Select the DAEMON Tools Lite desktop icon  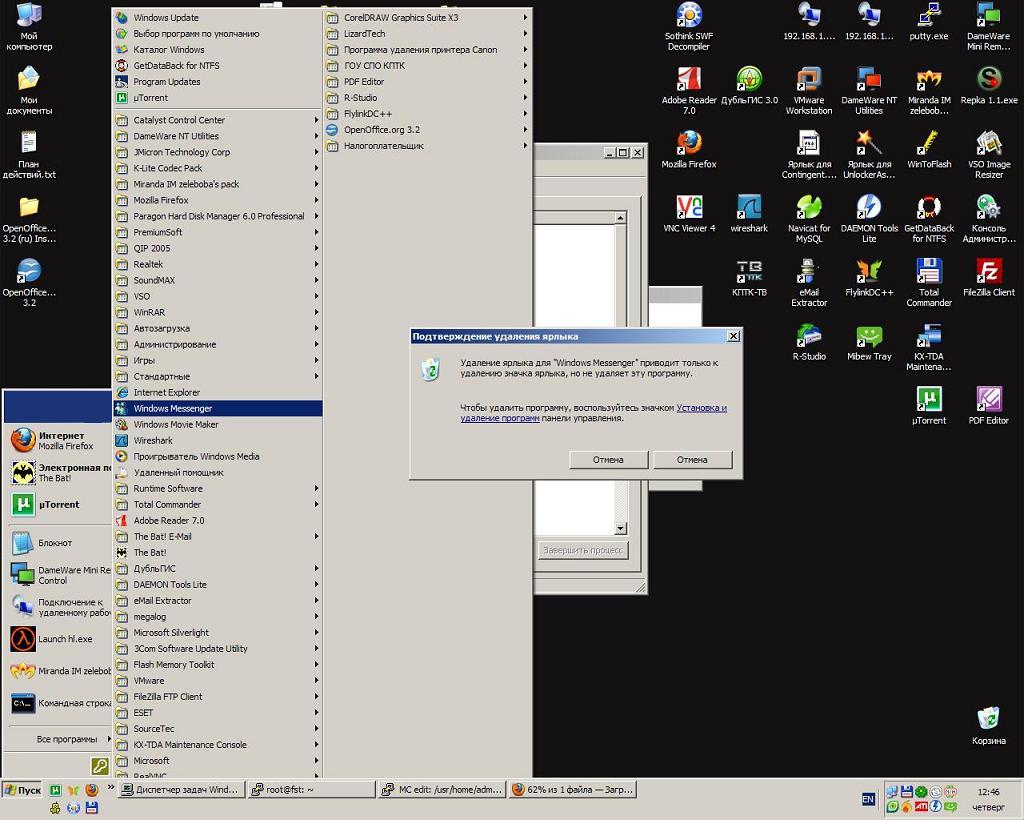pyautogui.click(x=869, y=218)
